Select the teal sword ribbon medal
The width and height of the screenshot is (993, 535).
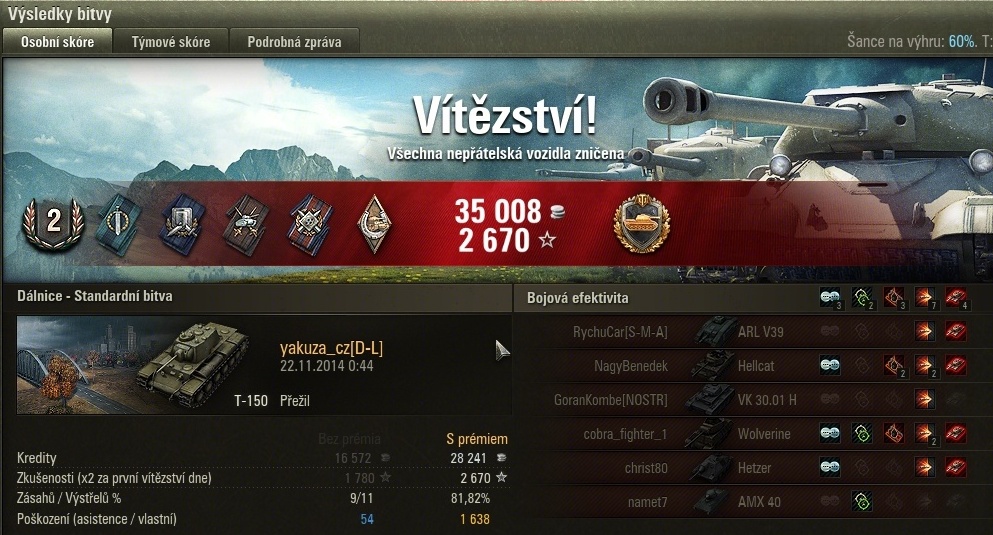pos(118,224)
